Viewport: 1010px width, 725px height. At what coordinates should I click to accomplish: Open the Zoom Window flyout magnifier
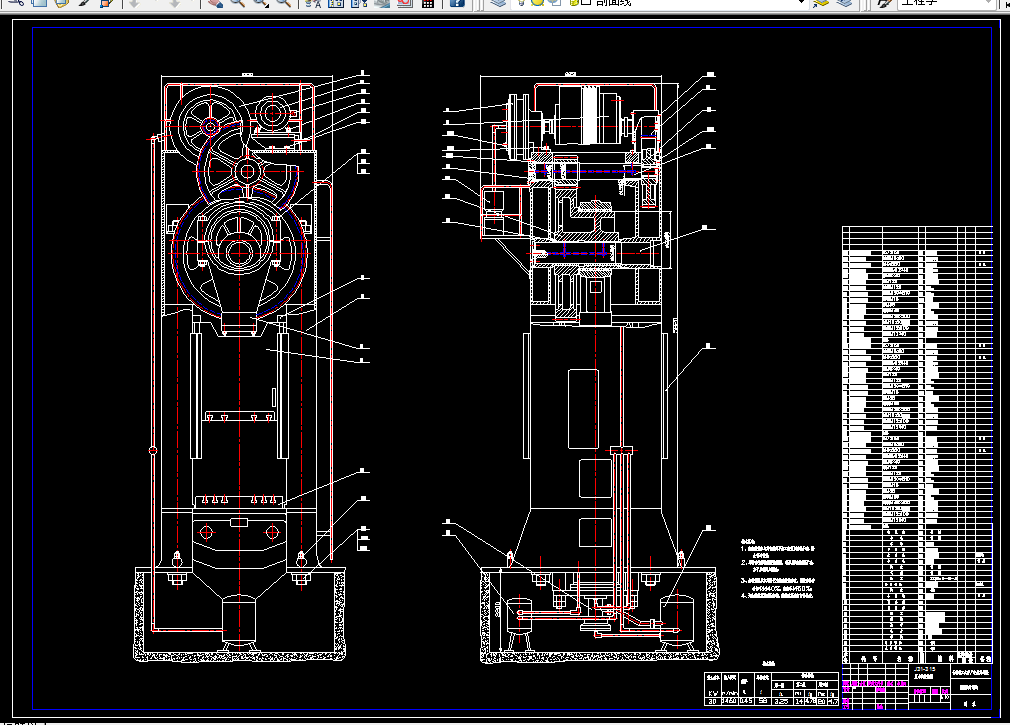pyautogui.click(x=261, y=2)
